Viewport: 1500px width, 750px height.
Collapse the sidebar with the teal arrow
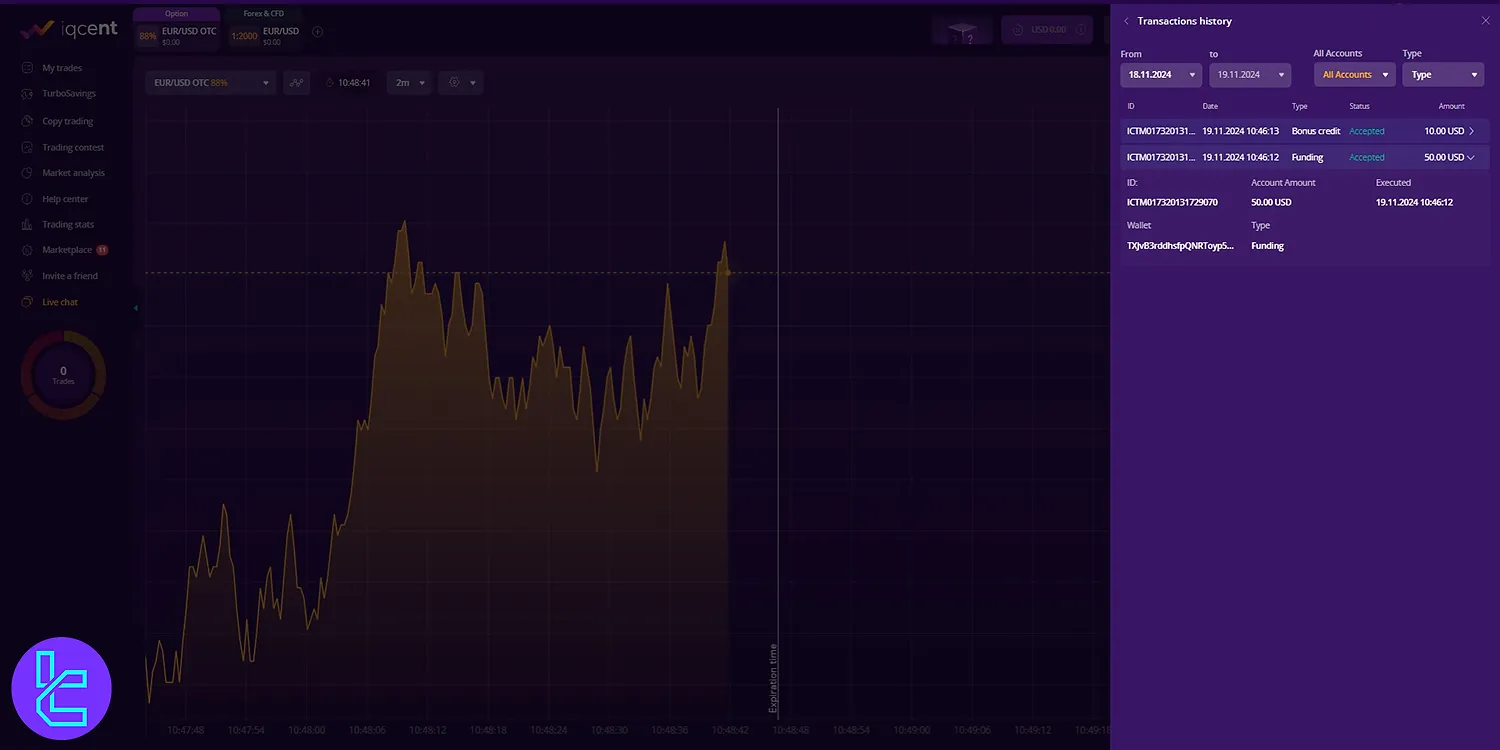[135, 308]
